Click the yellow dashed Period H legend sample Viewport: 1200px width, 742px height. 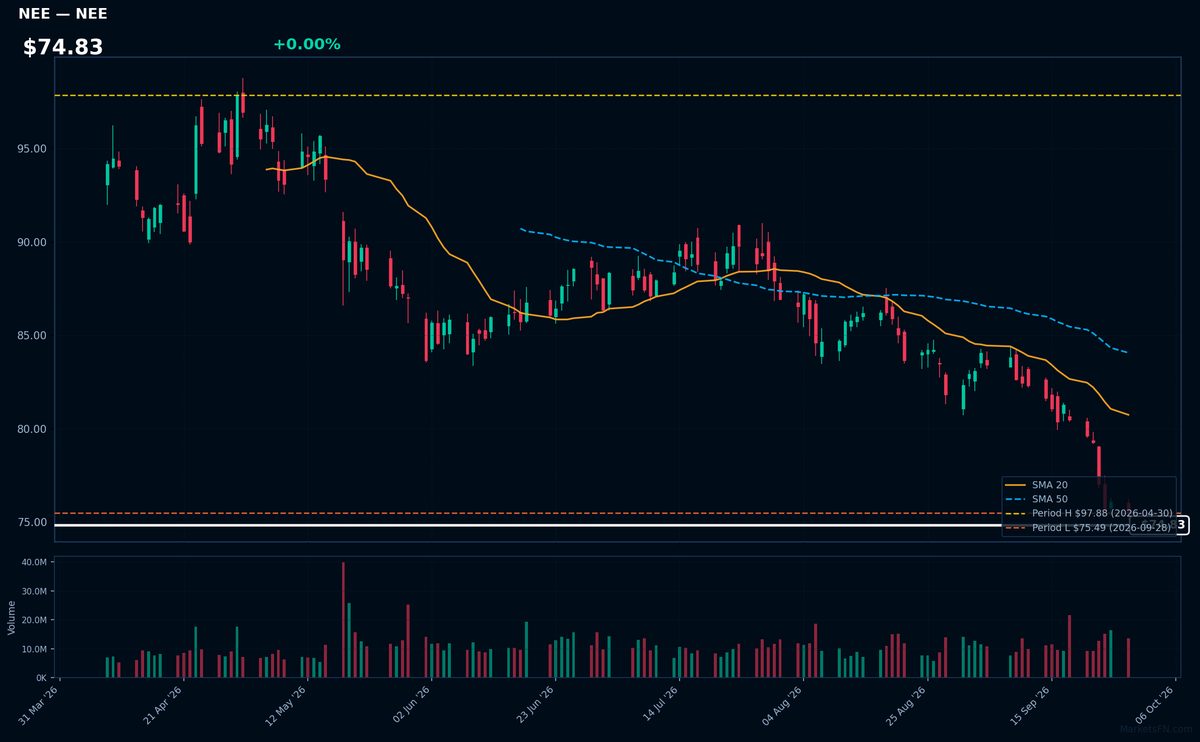[1016, 513]
